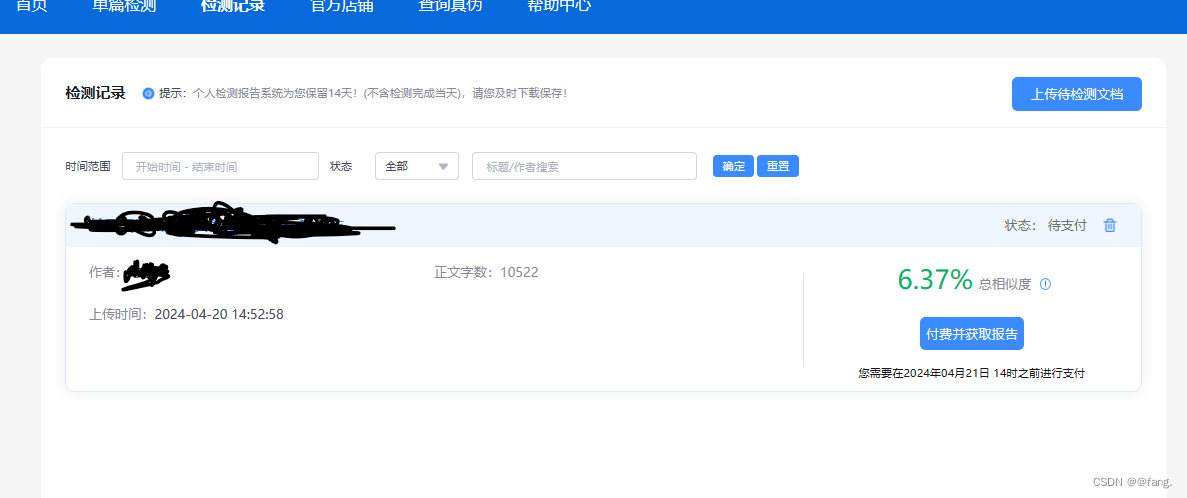This screenshot has width=1187, height=498.
Task: Open the 状态 dropdown showing 全部
Action: 417,167
